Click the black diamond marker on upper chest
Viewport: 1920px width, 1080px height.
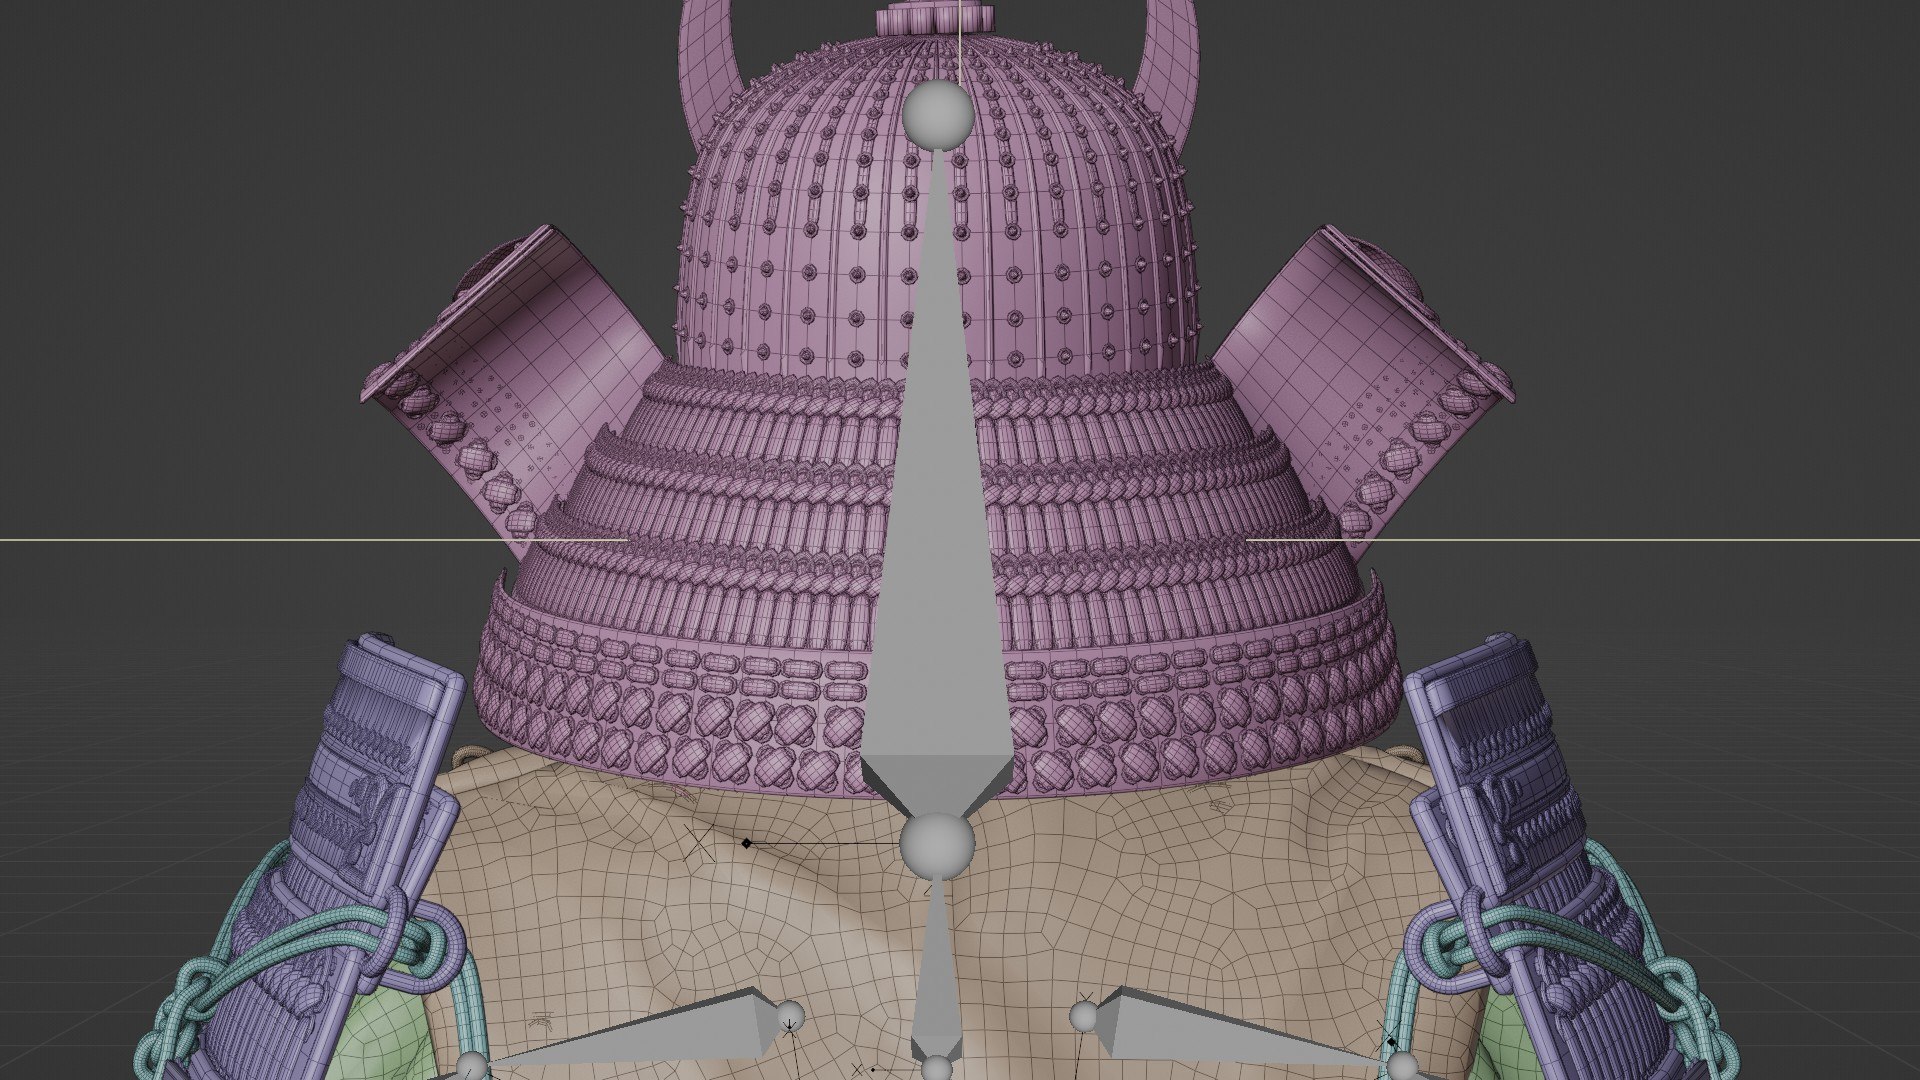coord(746,843)
